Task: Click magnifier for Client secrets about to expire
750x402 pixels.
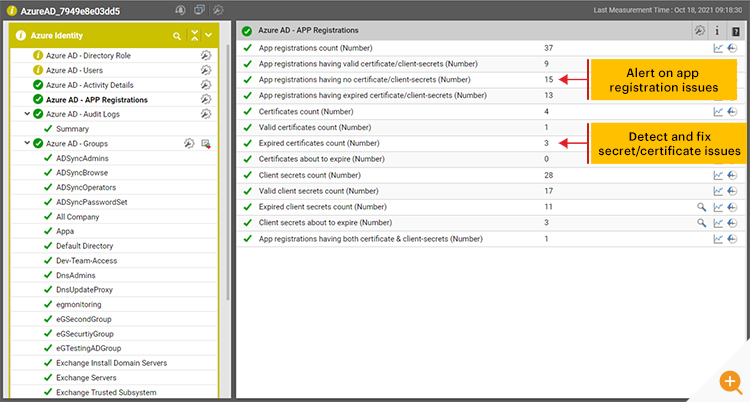Action: pos(701,223)
